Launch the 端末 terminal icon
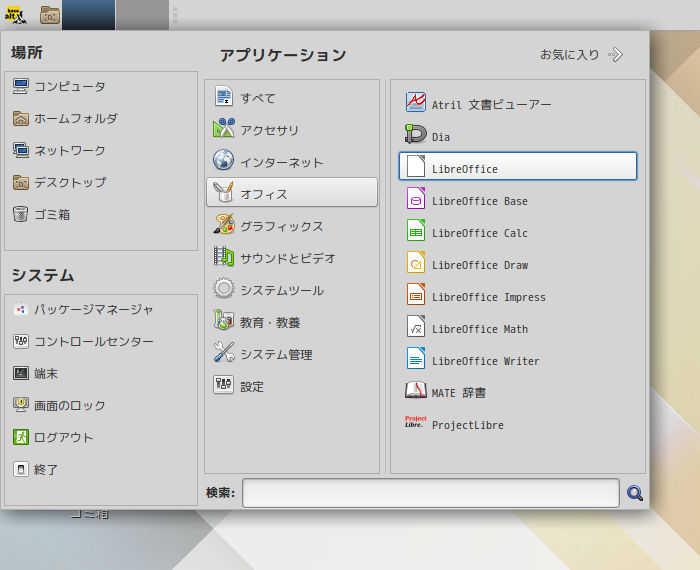 21,373
